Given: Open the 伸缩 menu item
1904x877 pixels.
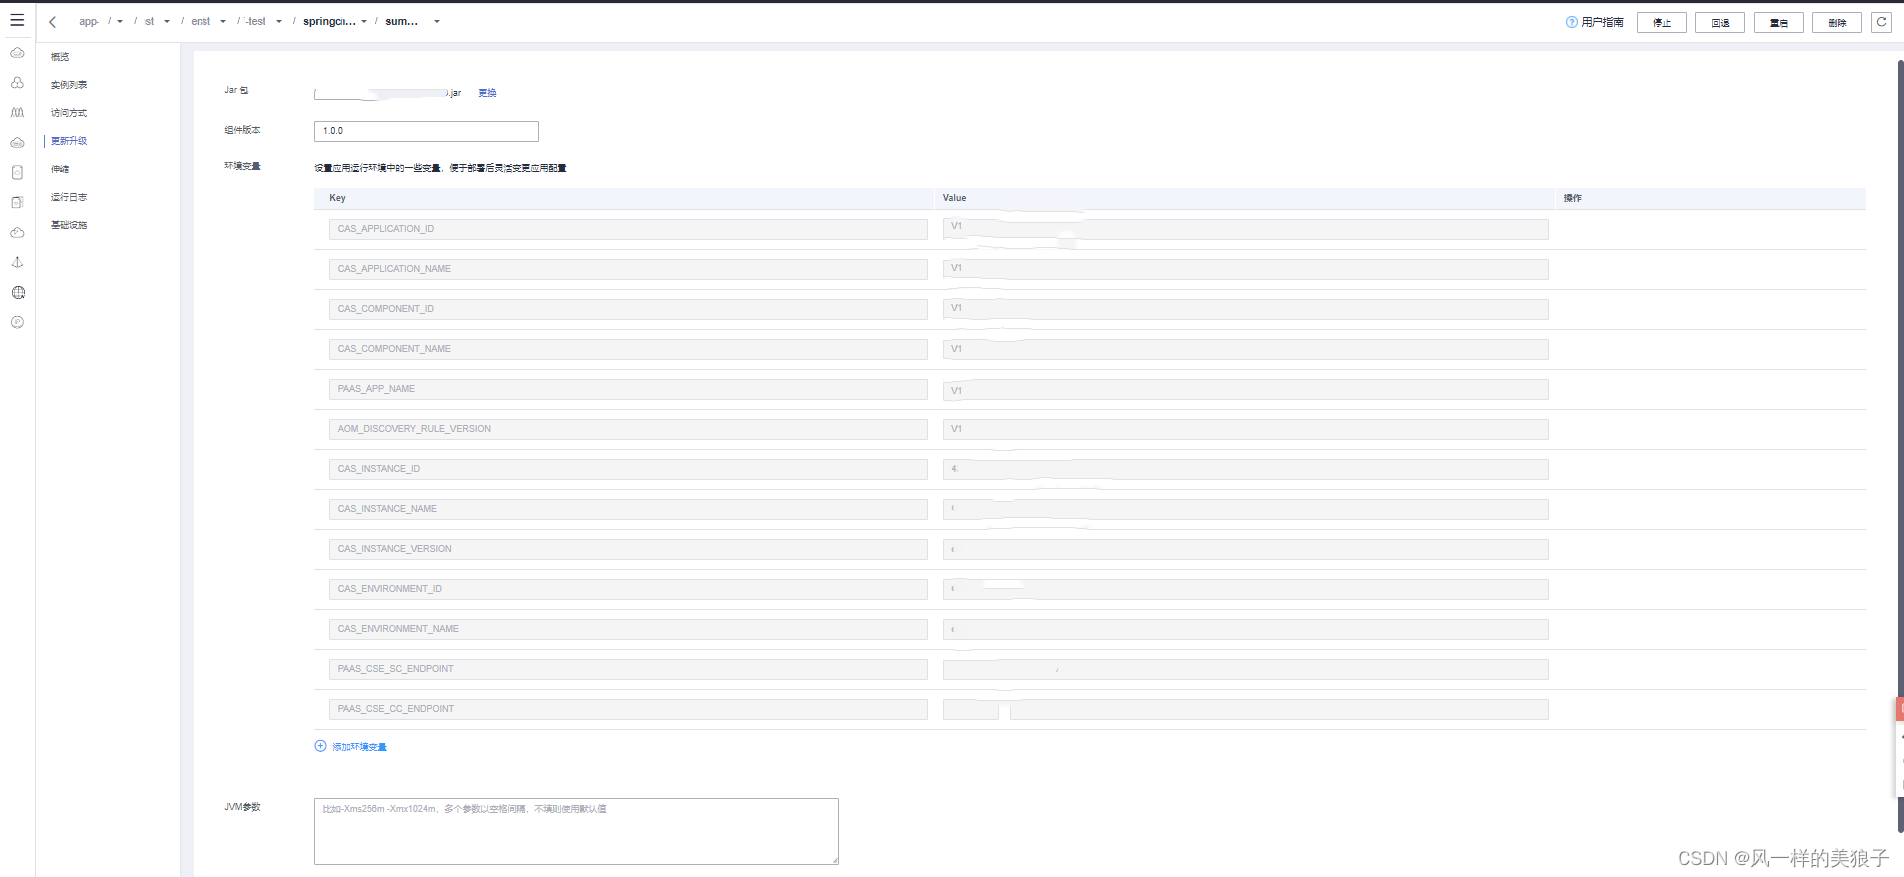Looking at the screenshot, I should pyautogui.click(x=60, y=169).
